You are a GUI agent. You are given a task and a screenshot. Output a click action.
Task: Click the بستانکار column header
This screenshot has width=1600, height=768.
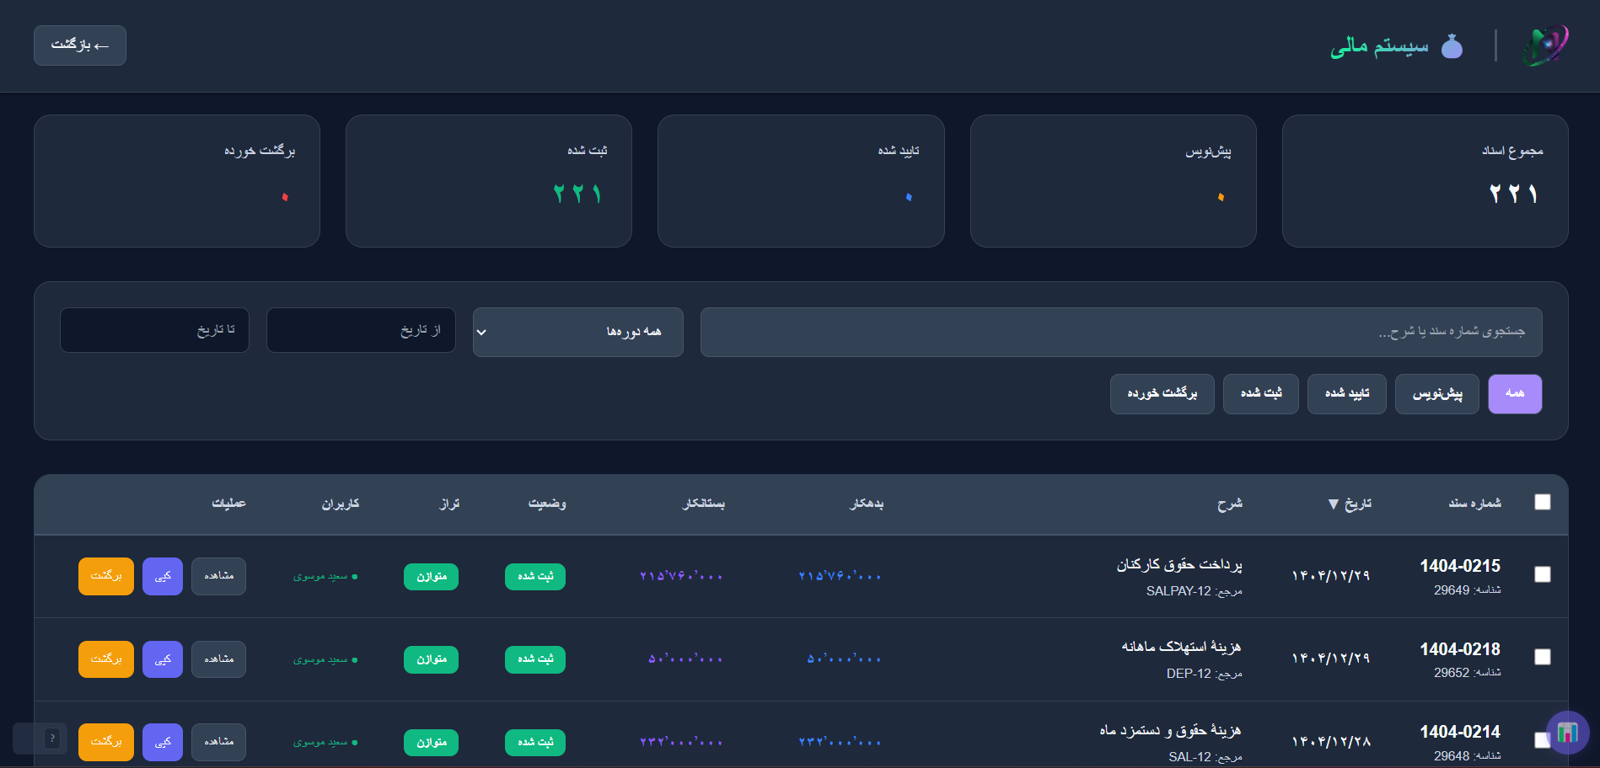click(704, 503)
